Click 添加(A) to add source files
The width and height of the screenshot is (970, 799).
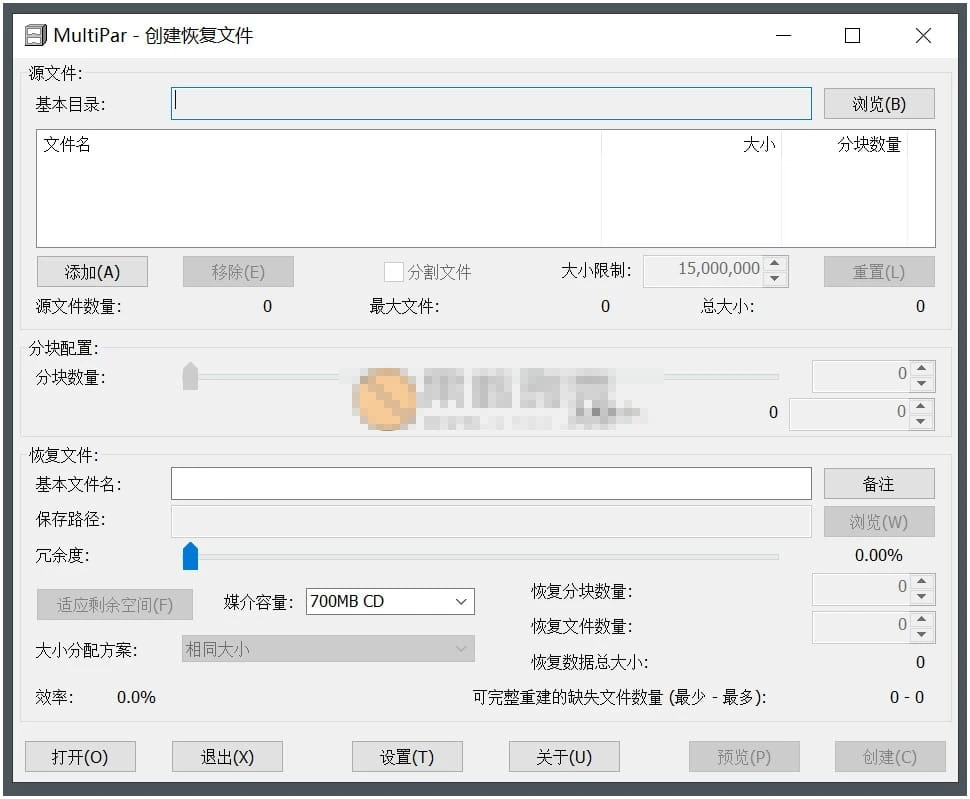pos(92,272)
